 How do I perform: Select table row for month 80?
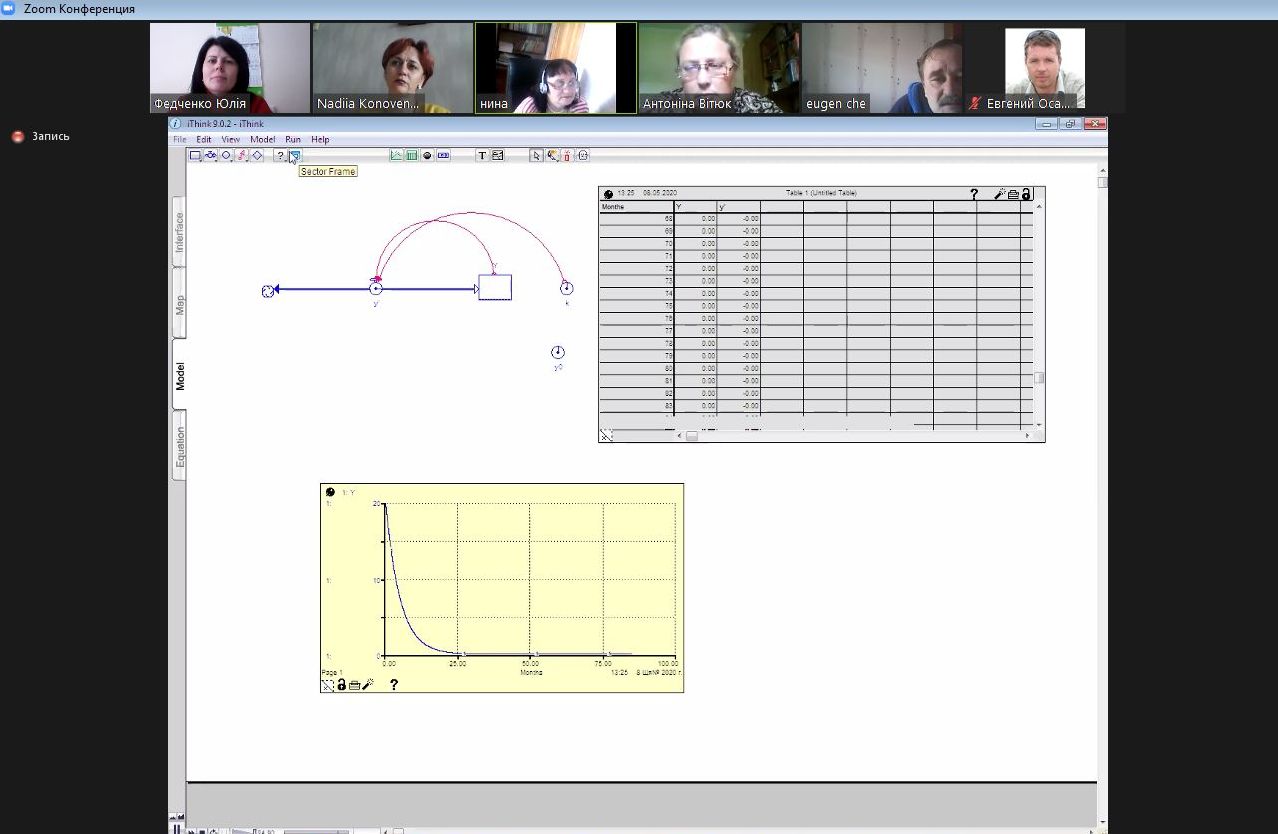[x=816, y=368]
